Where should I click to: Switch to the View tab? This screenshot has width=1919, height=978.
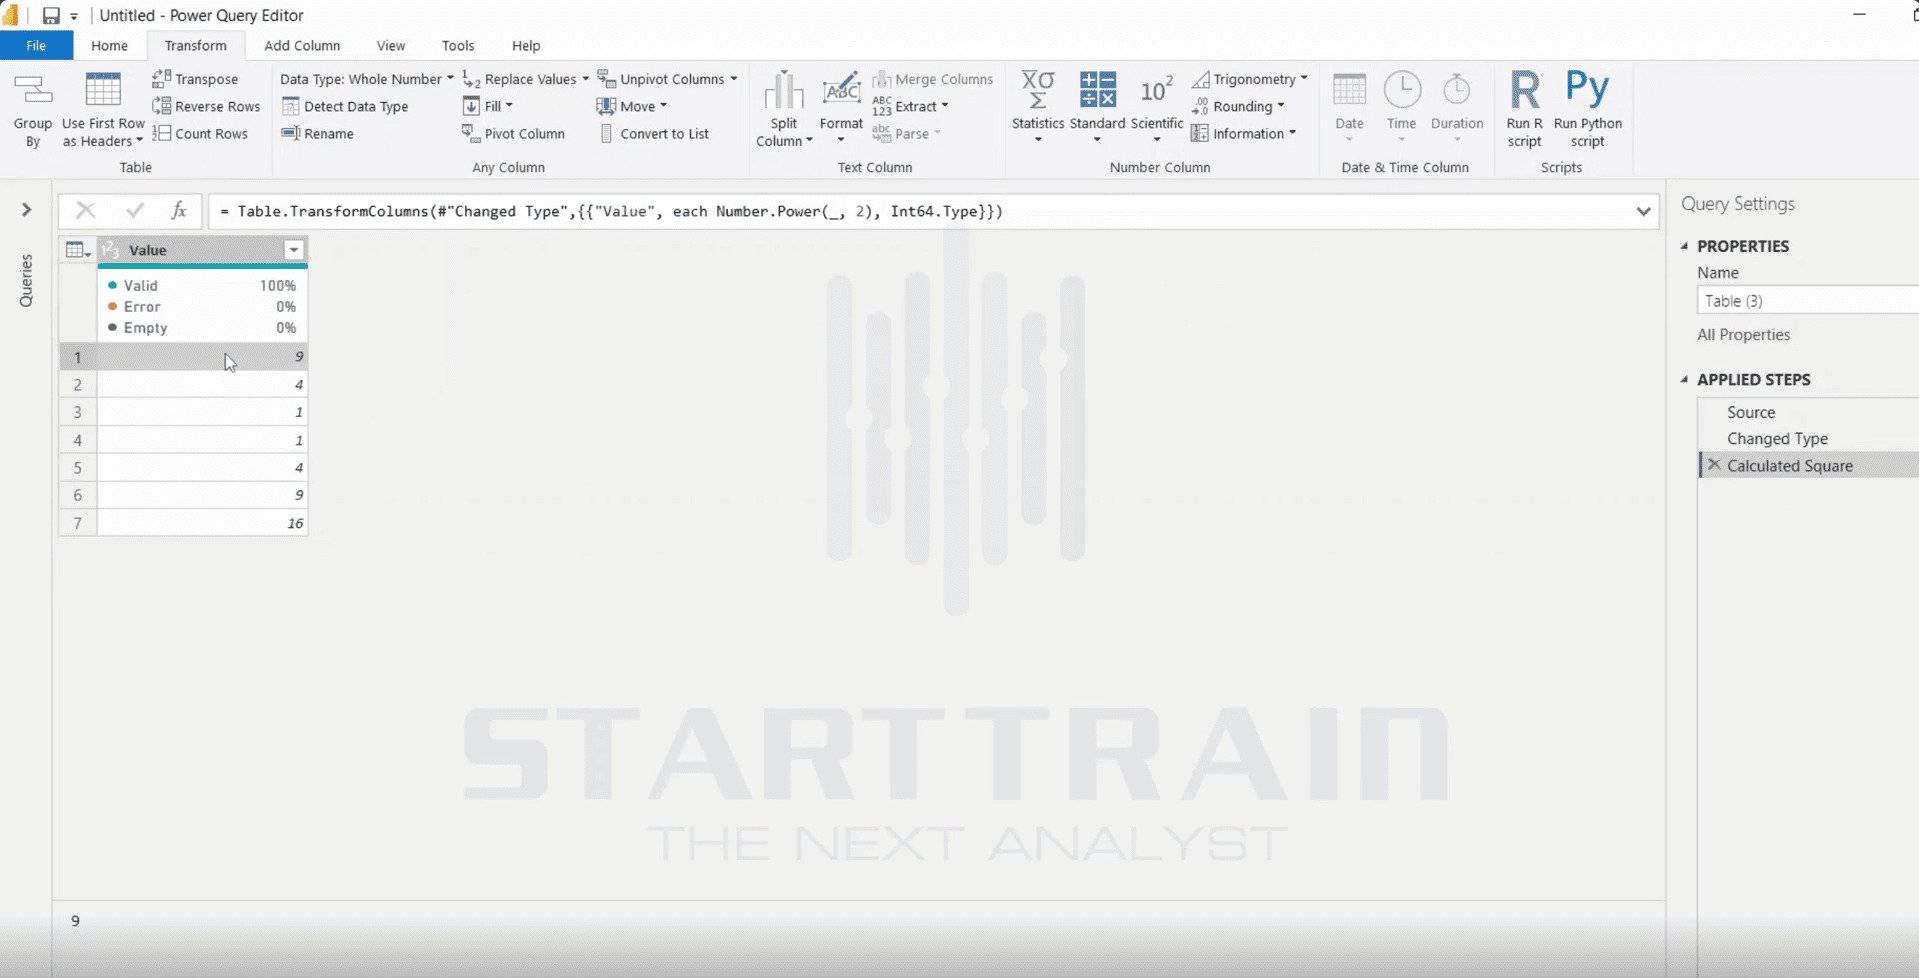pos(391,46)
